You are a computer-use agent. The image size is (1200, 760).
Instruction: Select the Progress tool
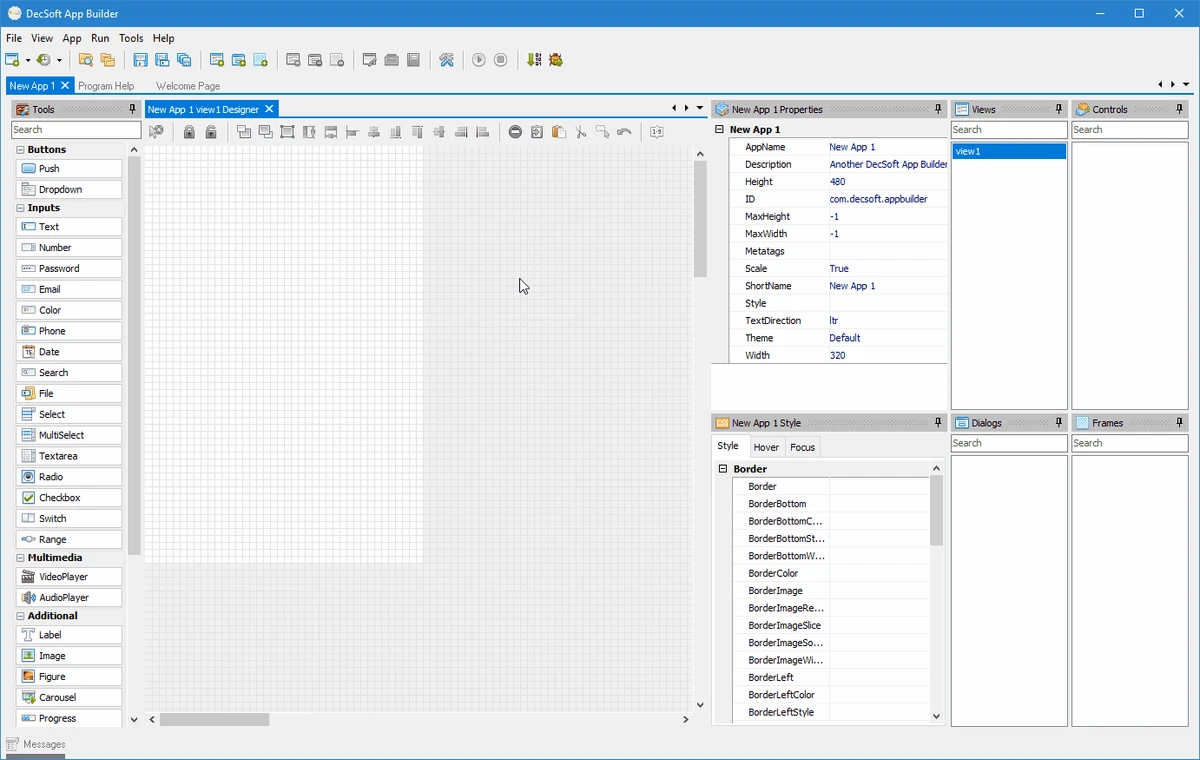(x=69, y=719)
